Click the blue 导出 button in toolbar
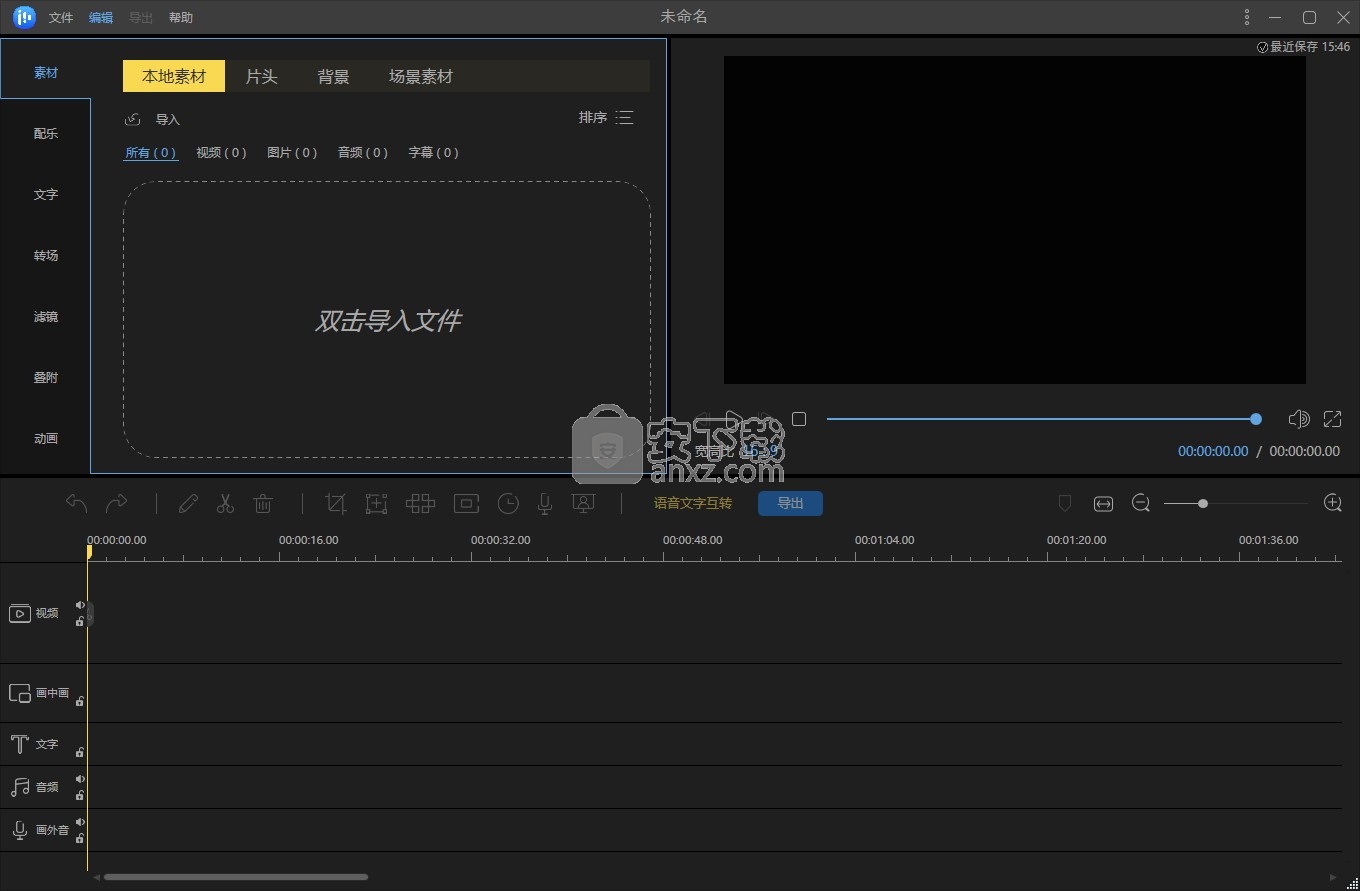Viewport: 1360px width, 891px height. click(790, 503)
